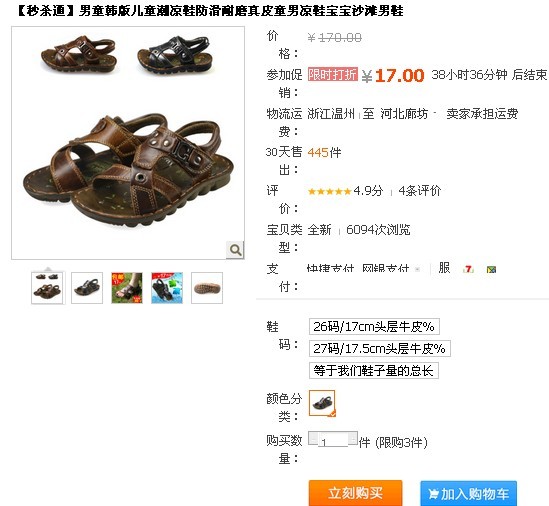Click the 限时打折 promotion badge
Screen dimensions: 549x506
[333, 74]
